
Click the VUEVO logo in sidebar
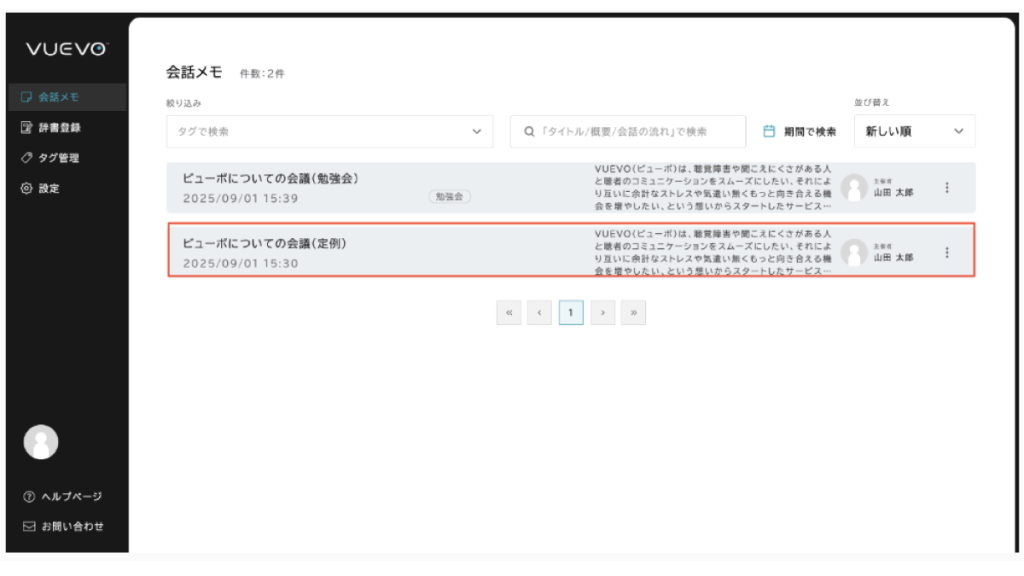(x=66, y=50)
